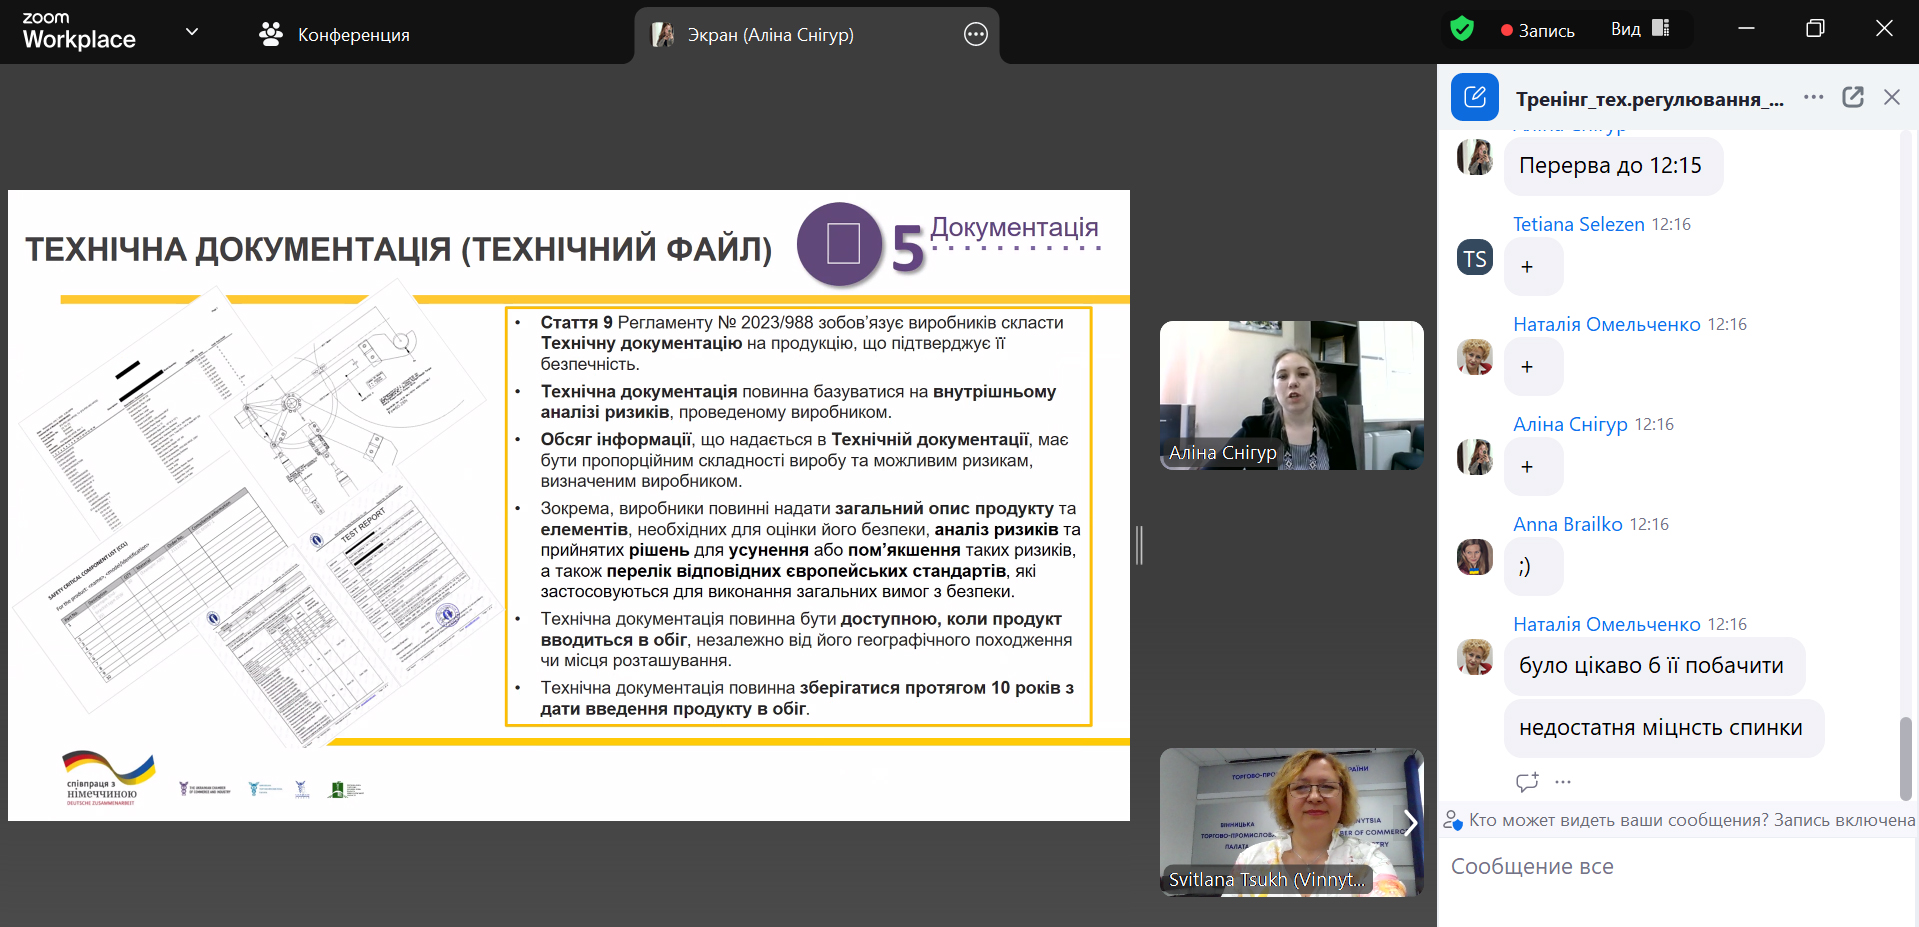Click the Anna Brailko sender name

1567,524
